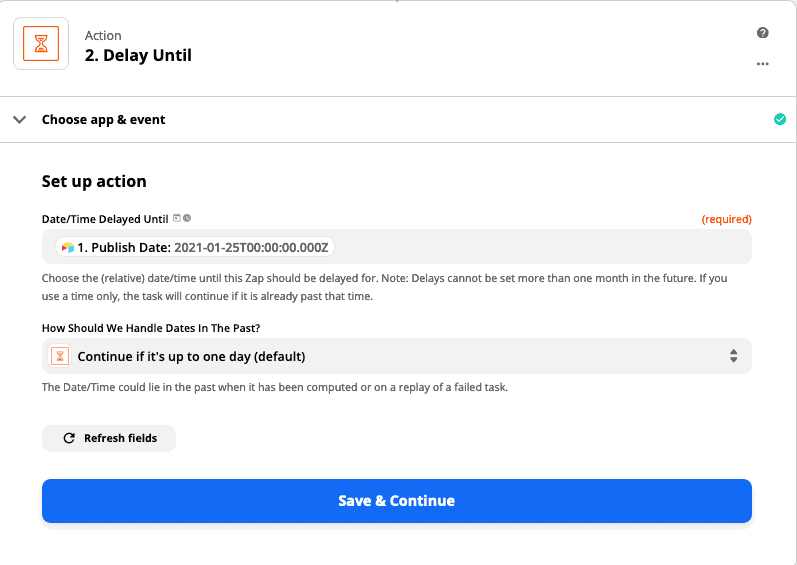The height and width of the screenshot is (565, 797).
Task: Open the Handle Dates In The Past dropdown
Action: (x=396, y=356)
